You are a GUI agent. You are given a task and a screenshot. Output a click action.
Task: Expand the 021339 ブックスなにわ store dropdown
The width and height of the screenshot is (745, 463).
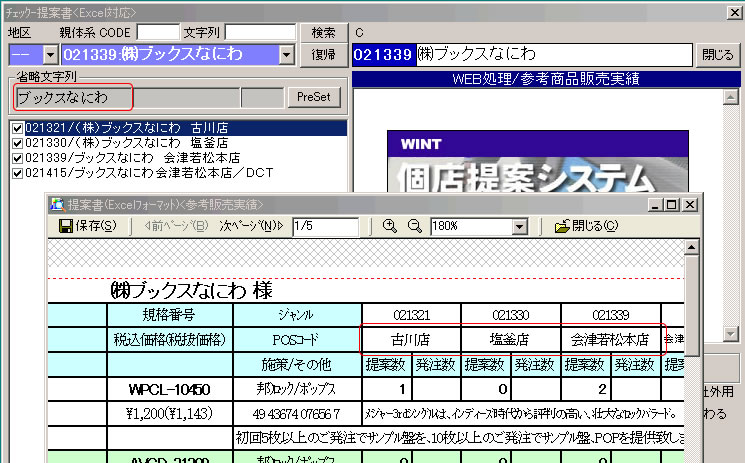click(286, 55)
